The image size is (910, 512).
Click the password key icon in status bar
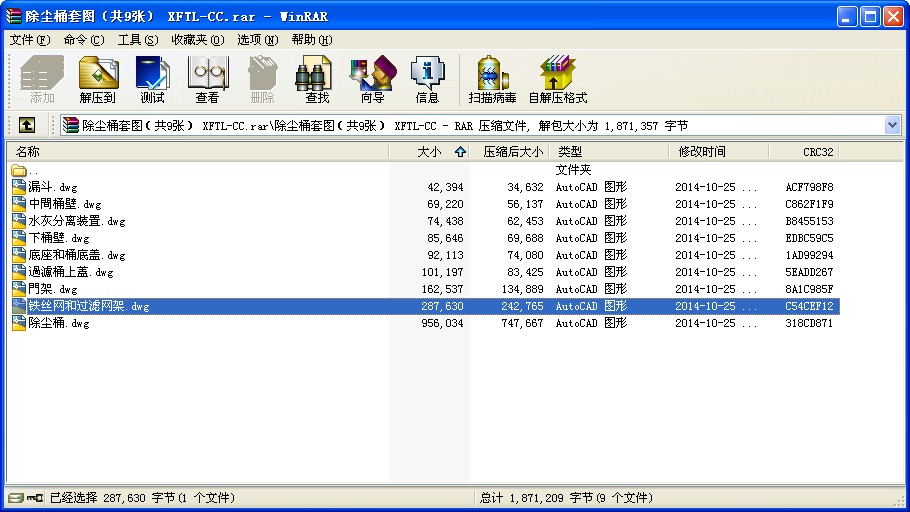point(35,497)
